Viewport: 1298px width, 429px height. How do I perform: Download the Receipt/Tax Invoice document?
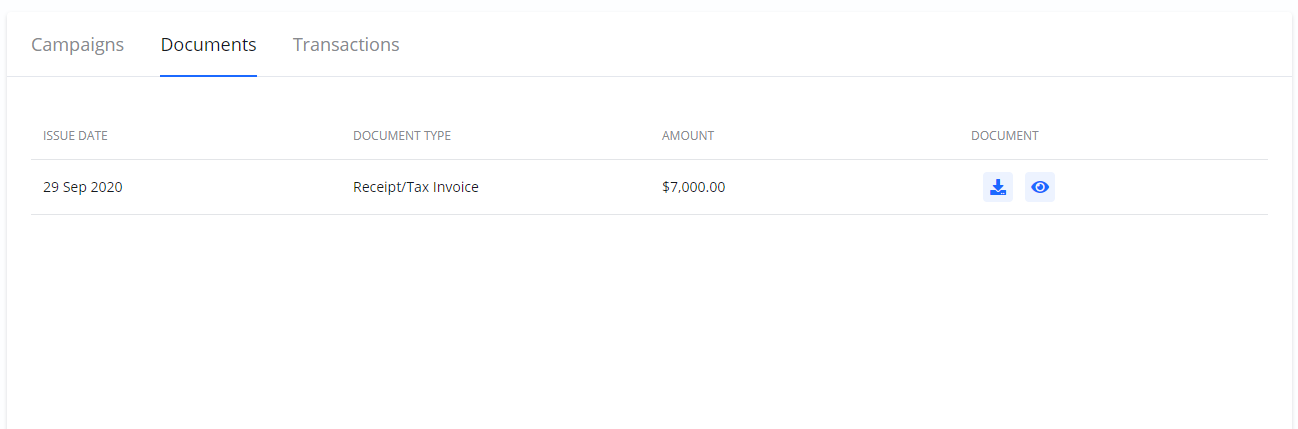click(997, 187)
